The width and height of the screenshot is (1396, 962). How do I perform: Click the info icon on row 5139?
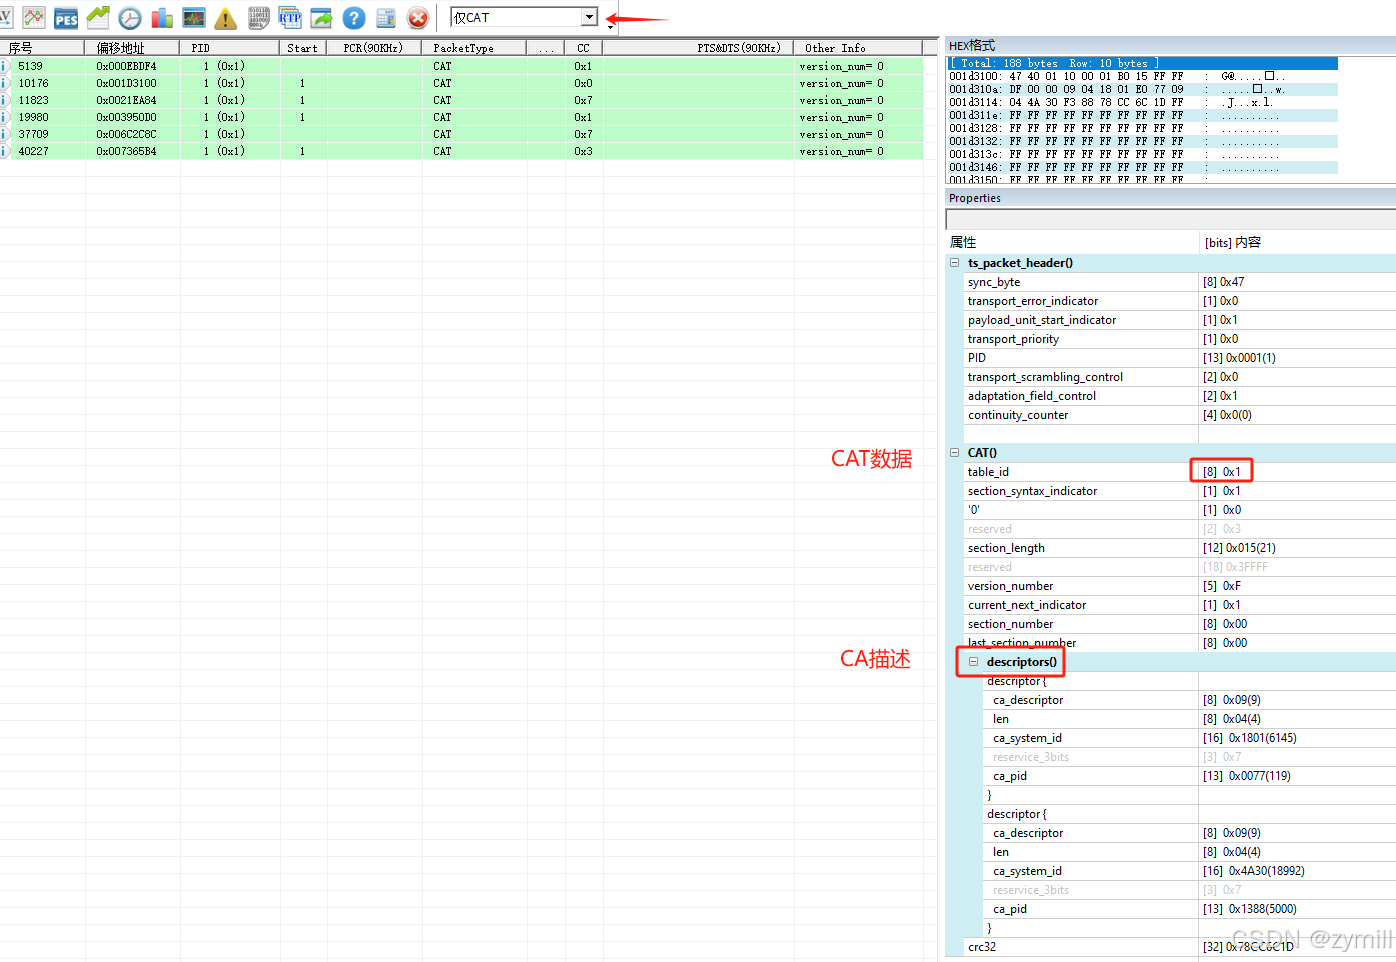click(5, 66)
